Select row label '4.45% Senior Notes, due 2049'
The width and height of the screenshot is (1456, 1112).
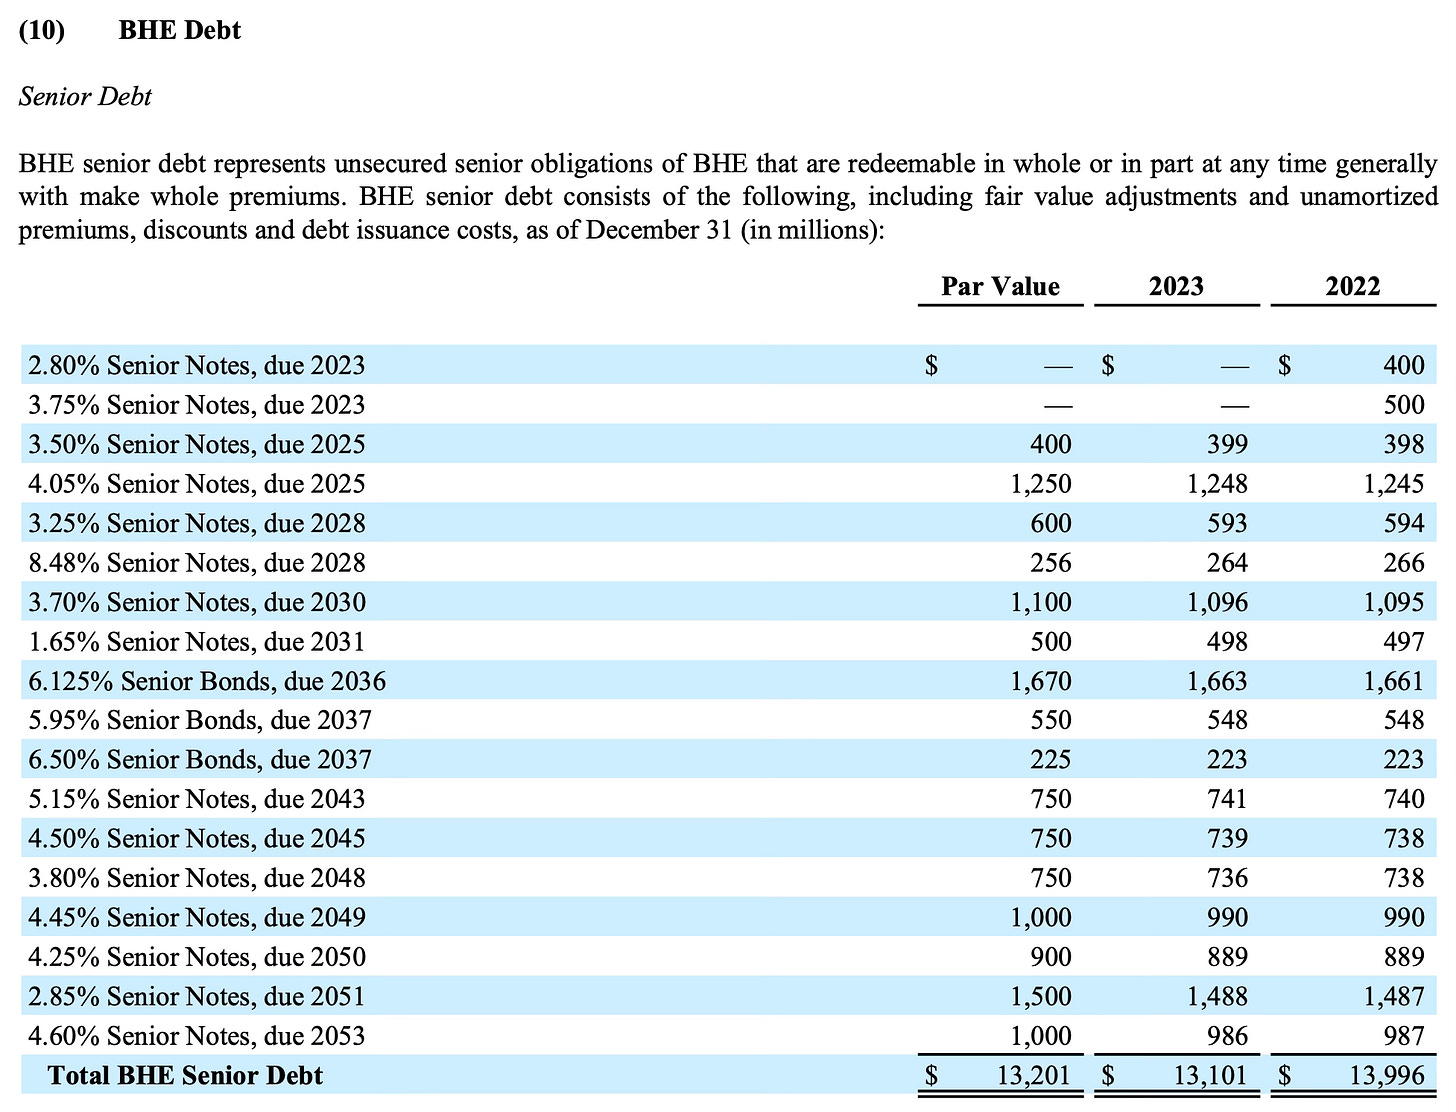[197, 917]
